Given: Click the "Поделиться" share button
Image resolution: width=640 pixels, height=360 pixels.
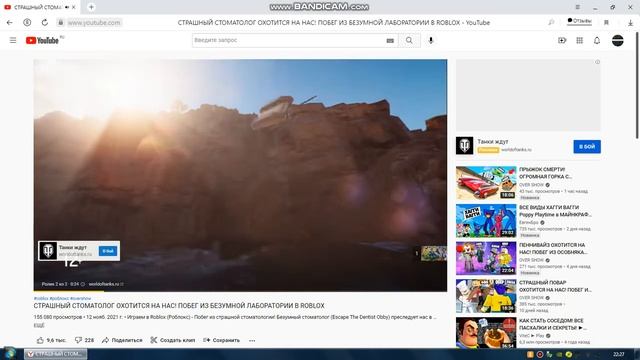Looking at the screenshot, I should [122, 340].
